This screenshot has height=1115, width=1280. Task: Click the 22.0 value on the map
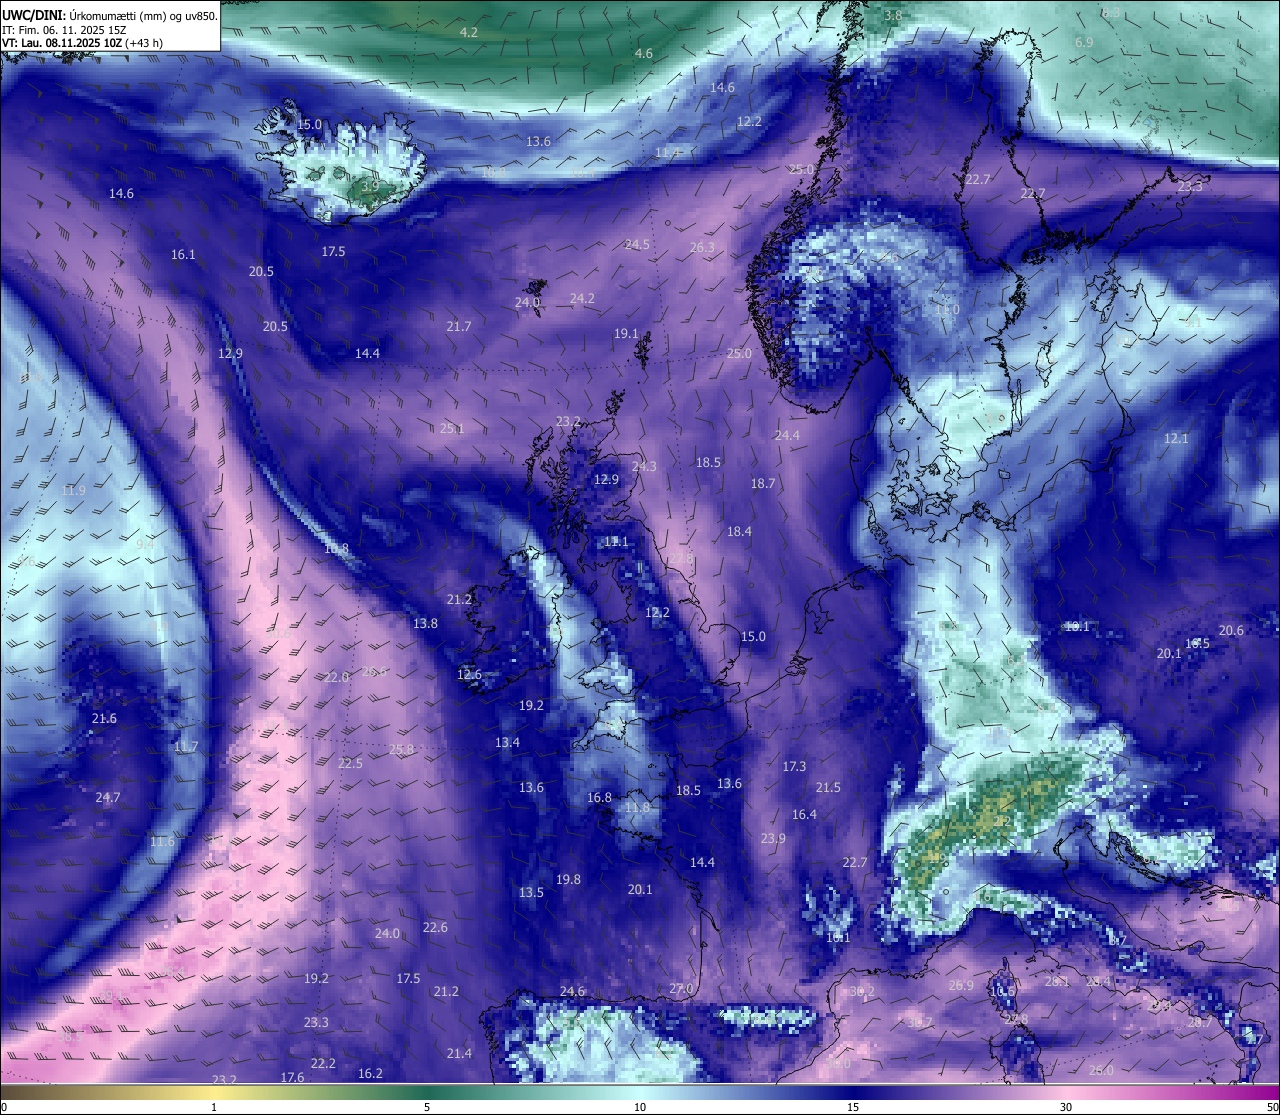(337, 678)
